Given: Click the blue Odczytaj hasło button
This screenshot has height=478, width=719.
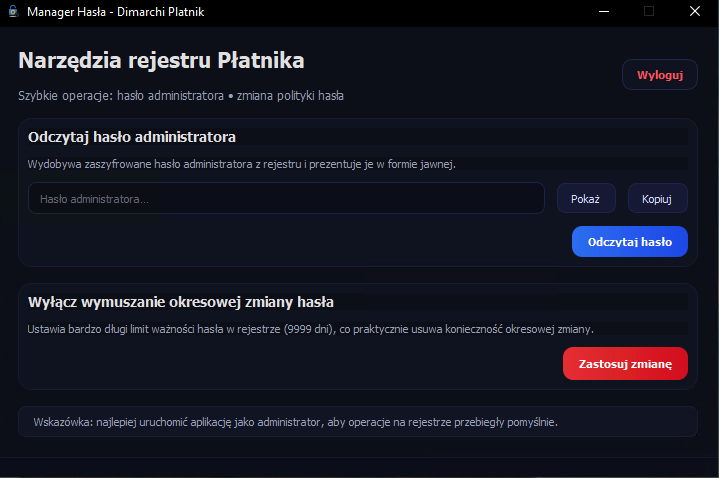Looking at the screenshot, I should pyautogui.click(x=630, y=242).
